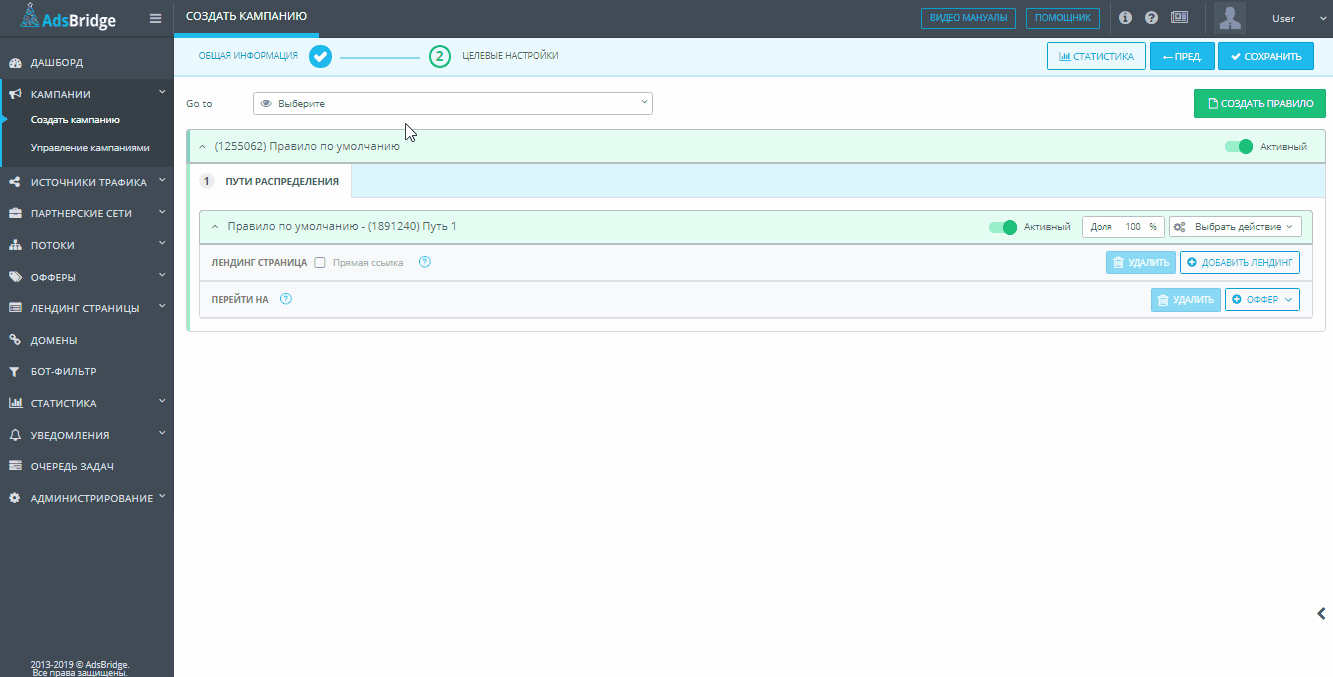Click the Помощник button
The height and width of the screenshot is (677, 1333).
(x=1063, y=18)
